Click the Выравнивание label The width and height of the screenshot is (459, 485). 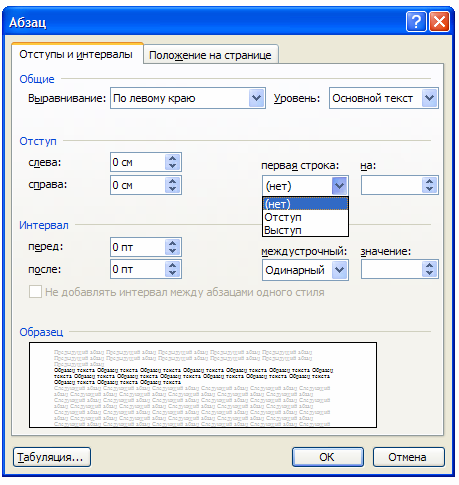[x=67, y=98]
